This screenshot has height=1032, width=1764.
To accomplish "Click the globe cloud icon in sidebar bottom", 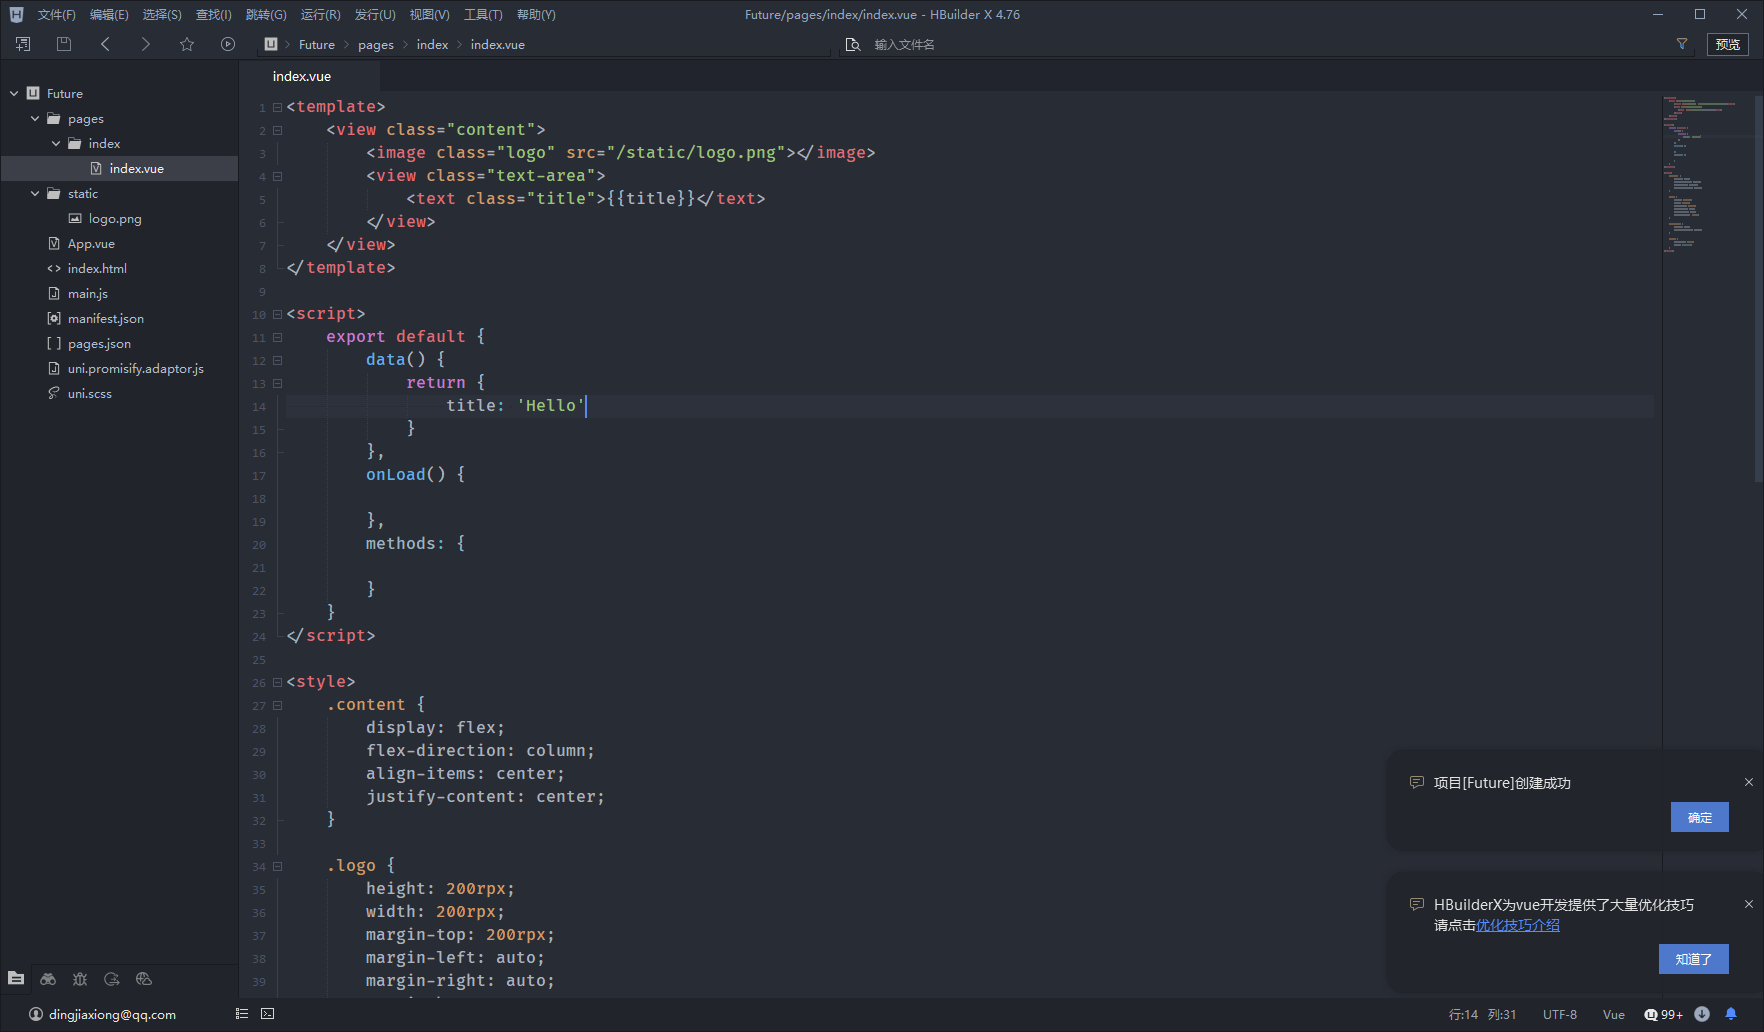I will [144, 979].
